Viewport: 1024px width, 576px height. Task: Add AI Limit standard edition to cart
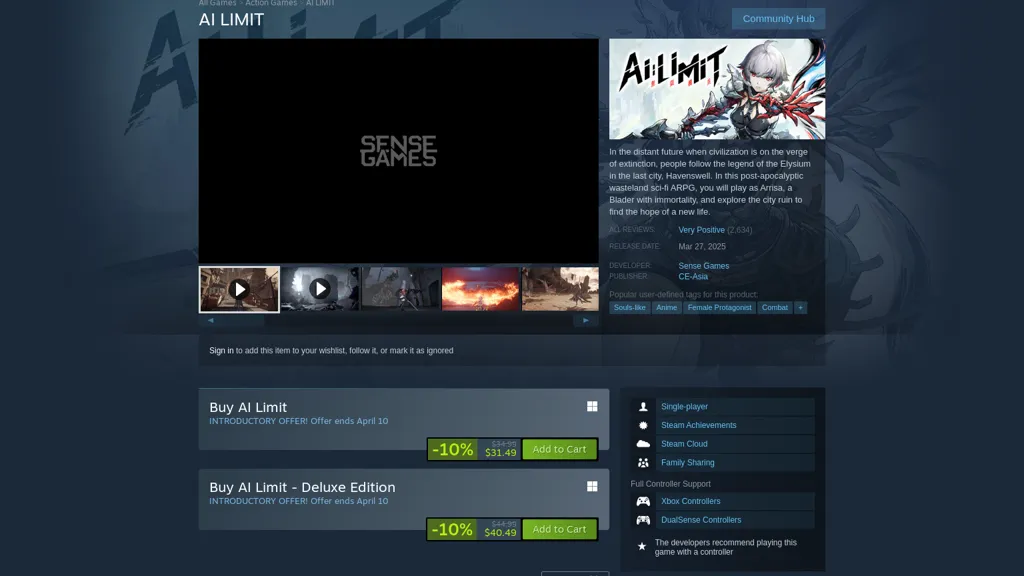coord(559,449)
